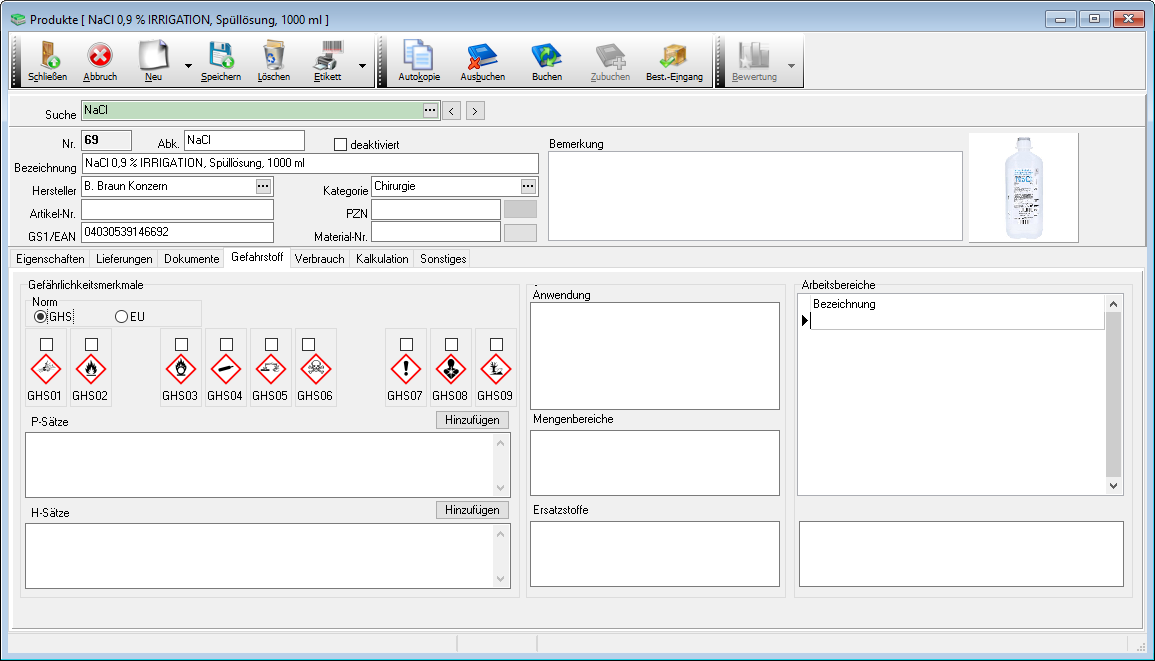Click the product bottle thumbnail image

tap(1023, 187)
